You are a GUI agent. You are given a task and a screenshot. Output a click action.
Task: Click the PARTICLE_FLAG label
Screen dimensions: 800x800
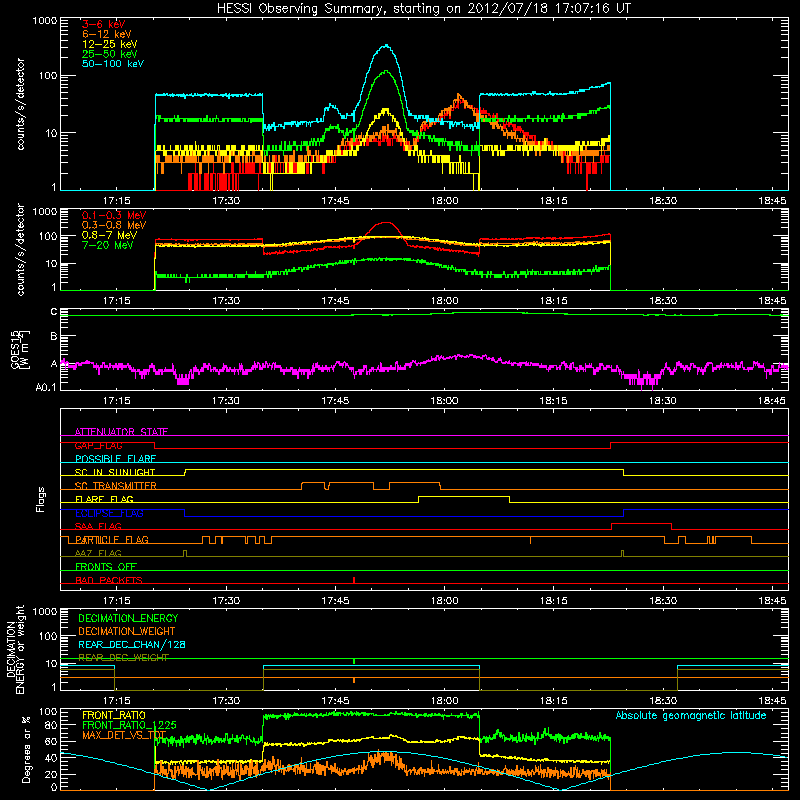click(112, 540)
